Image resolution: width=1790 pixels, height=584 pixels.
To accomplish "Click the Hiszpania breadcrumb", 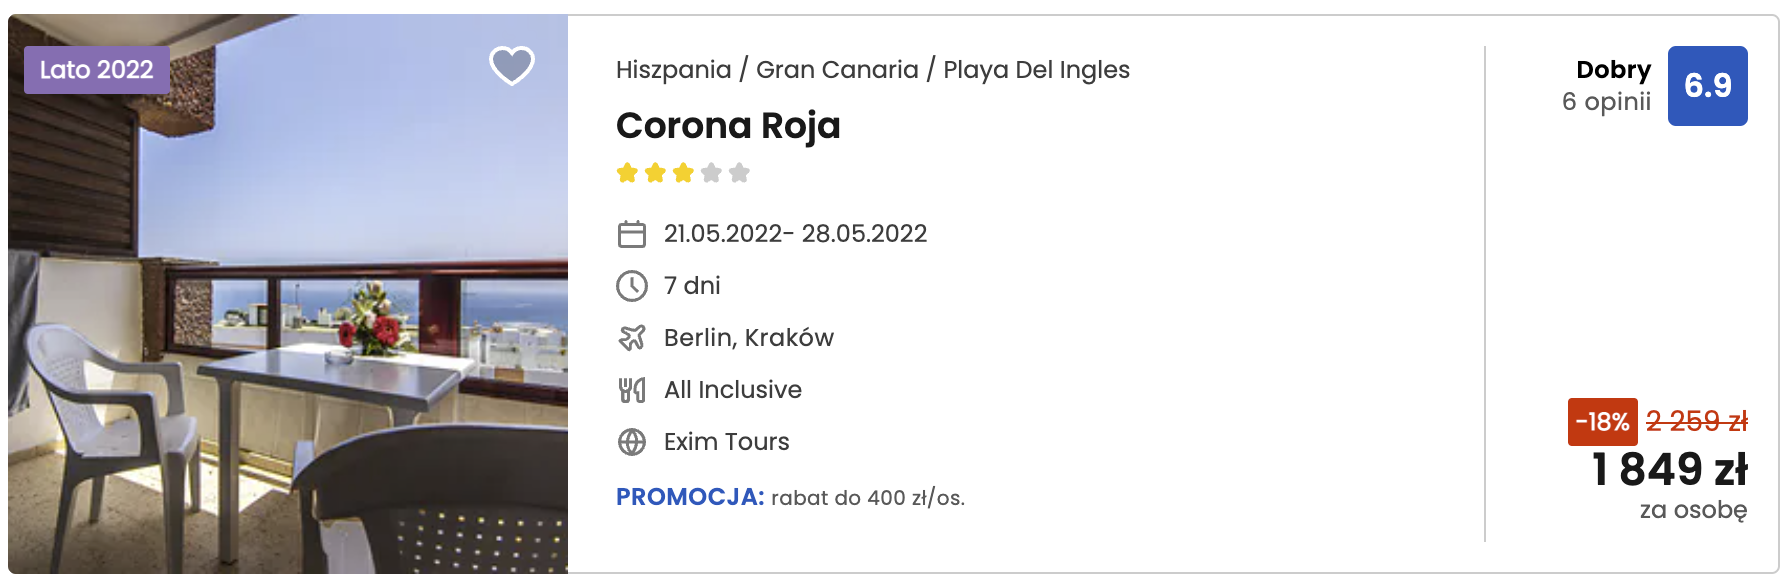I will point(673,70).
